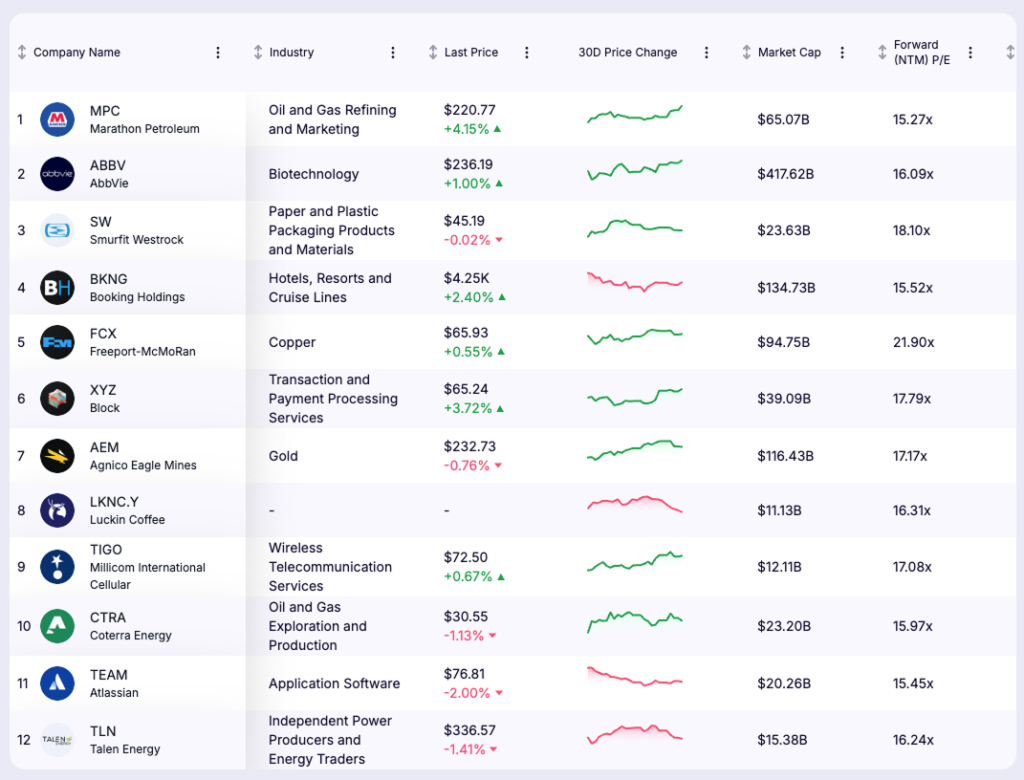1024x780 pixels.
Task: Click the Booking Holdings logo
Action: (x=55, y=288)
